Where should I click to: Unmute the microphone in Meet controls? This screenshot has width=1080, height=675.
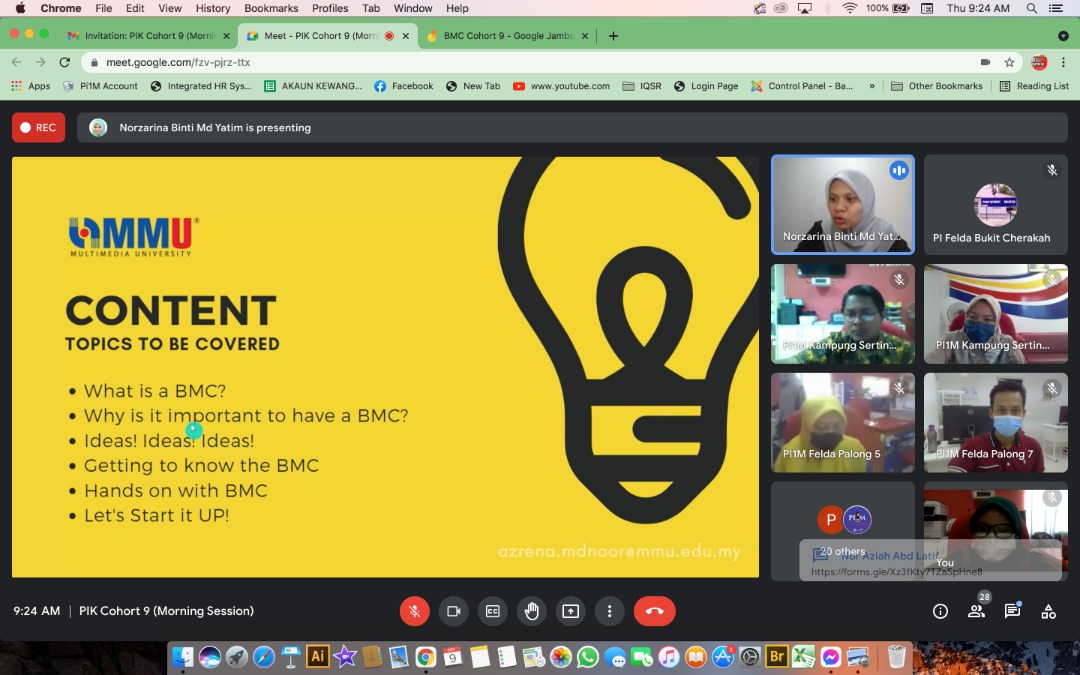coord(414,611)
